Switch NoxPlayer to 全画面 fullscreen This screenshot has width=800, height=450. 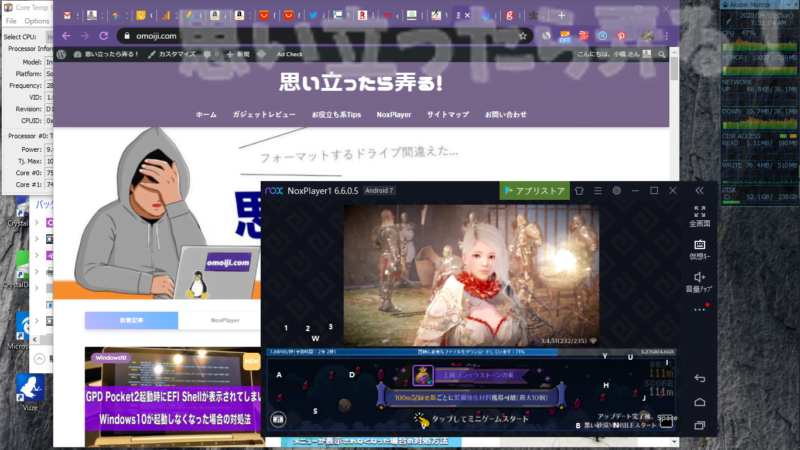tap(699, 216)
